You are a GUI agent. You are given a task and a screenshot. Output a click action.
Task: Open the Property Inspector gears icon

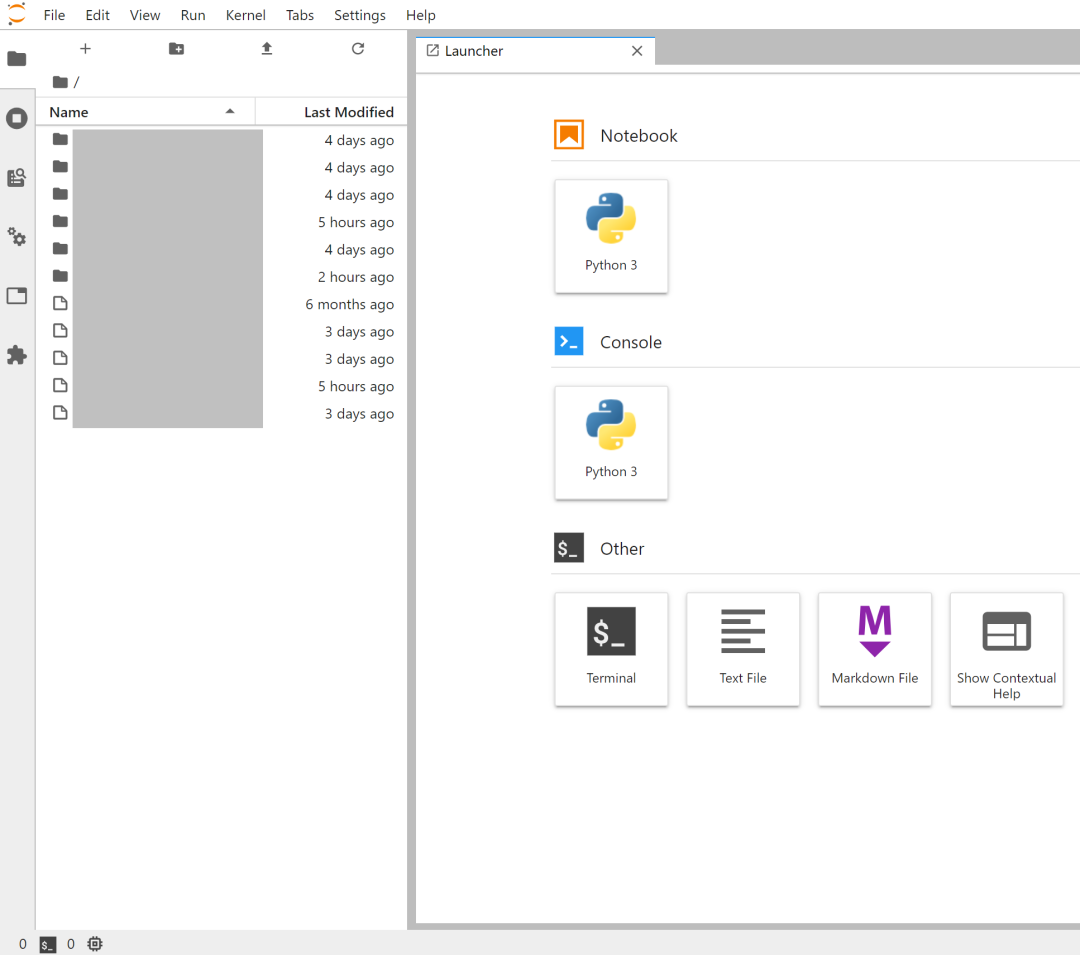coord(17,238)
